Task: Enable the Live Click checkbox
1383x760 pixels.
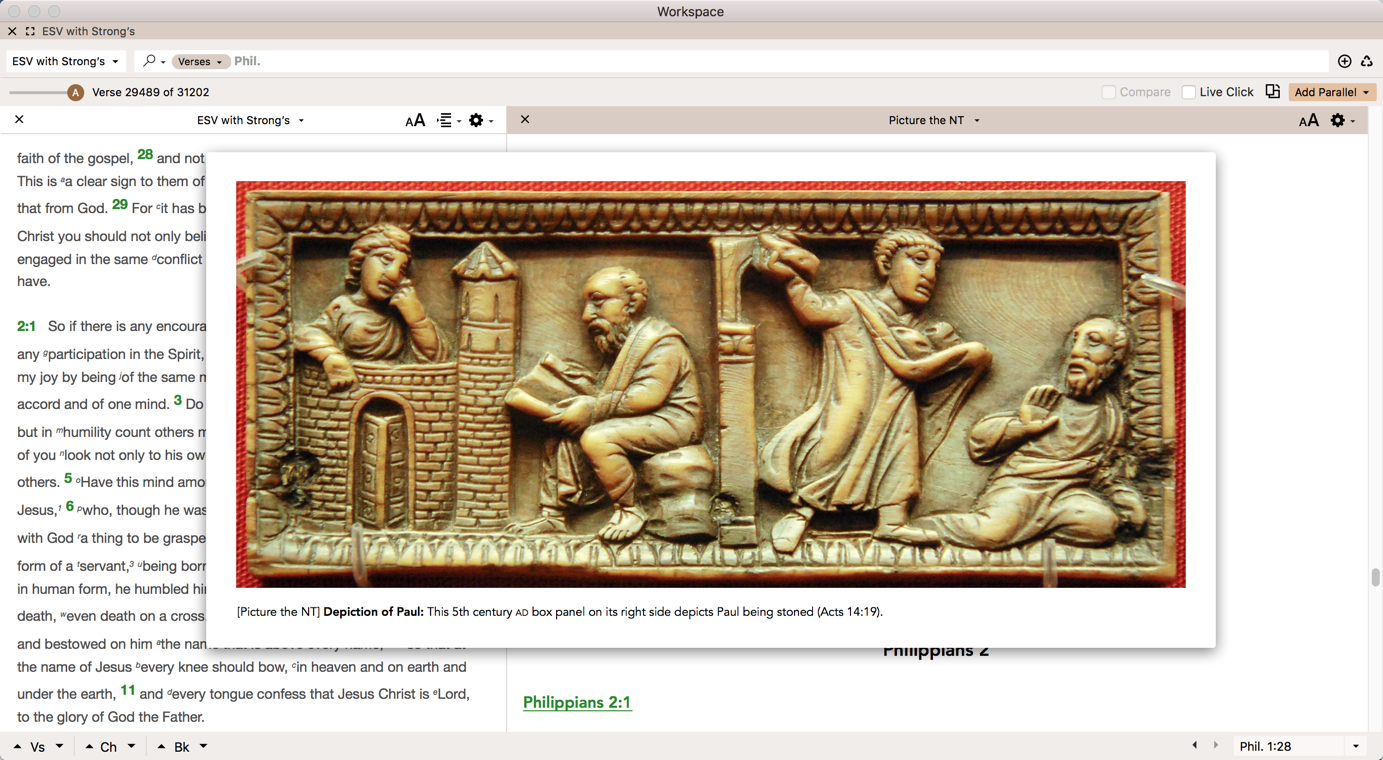Action: [x=1189, y=92]
